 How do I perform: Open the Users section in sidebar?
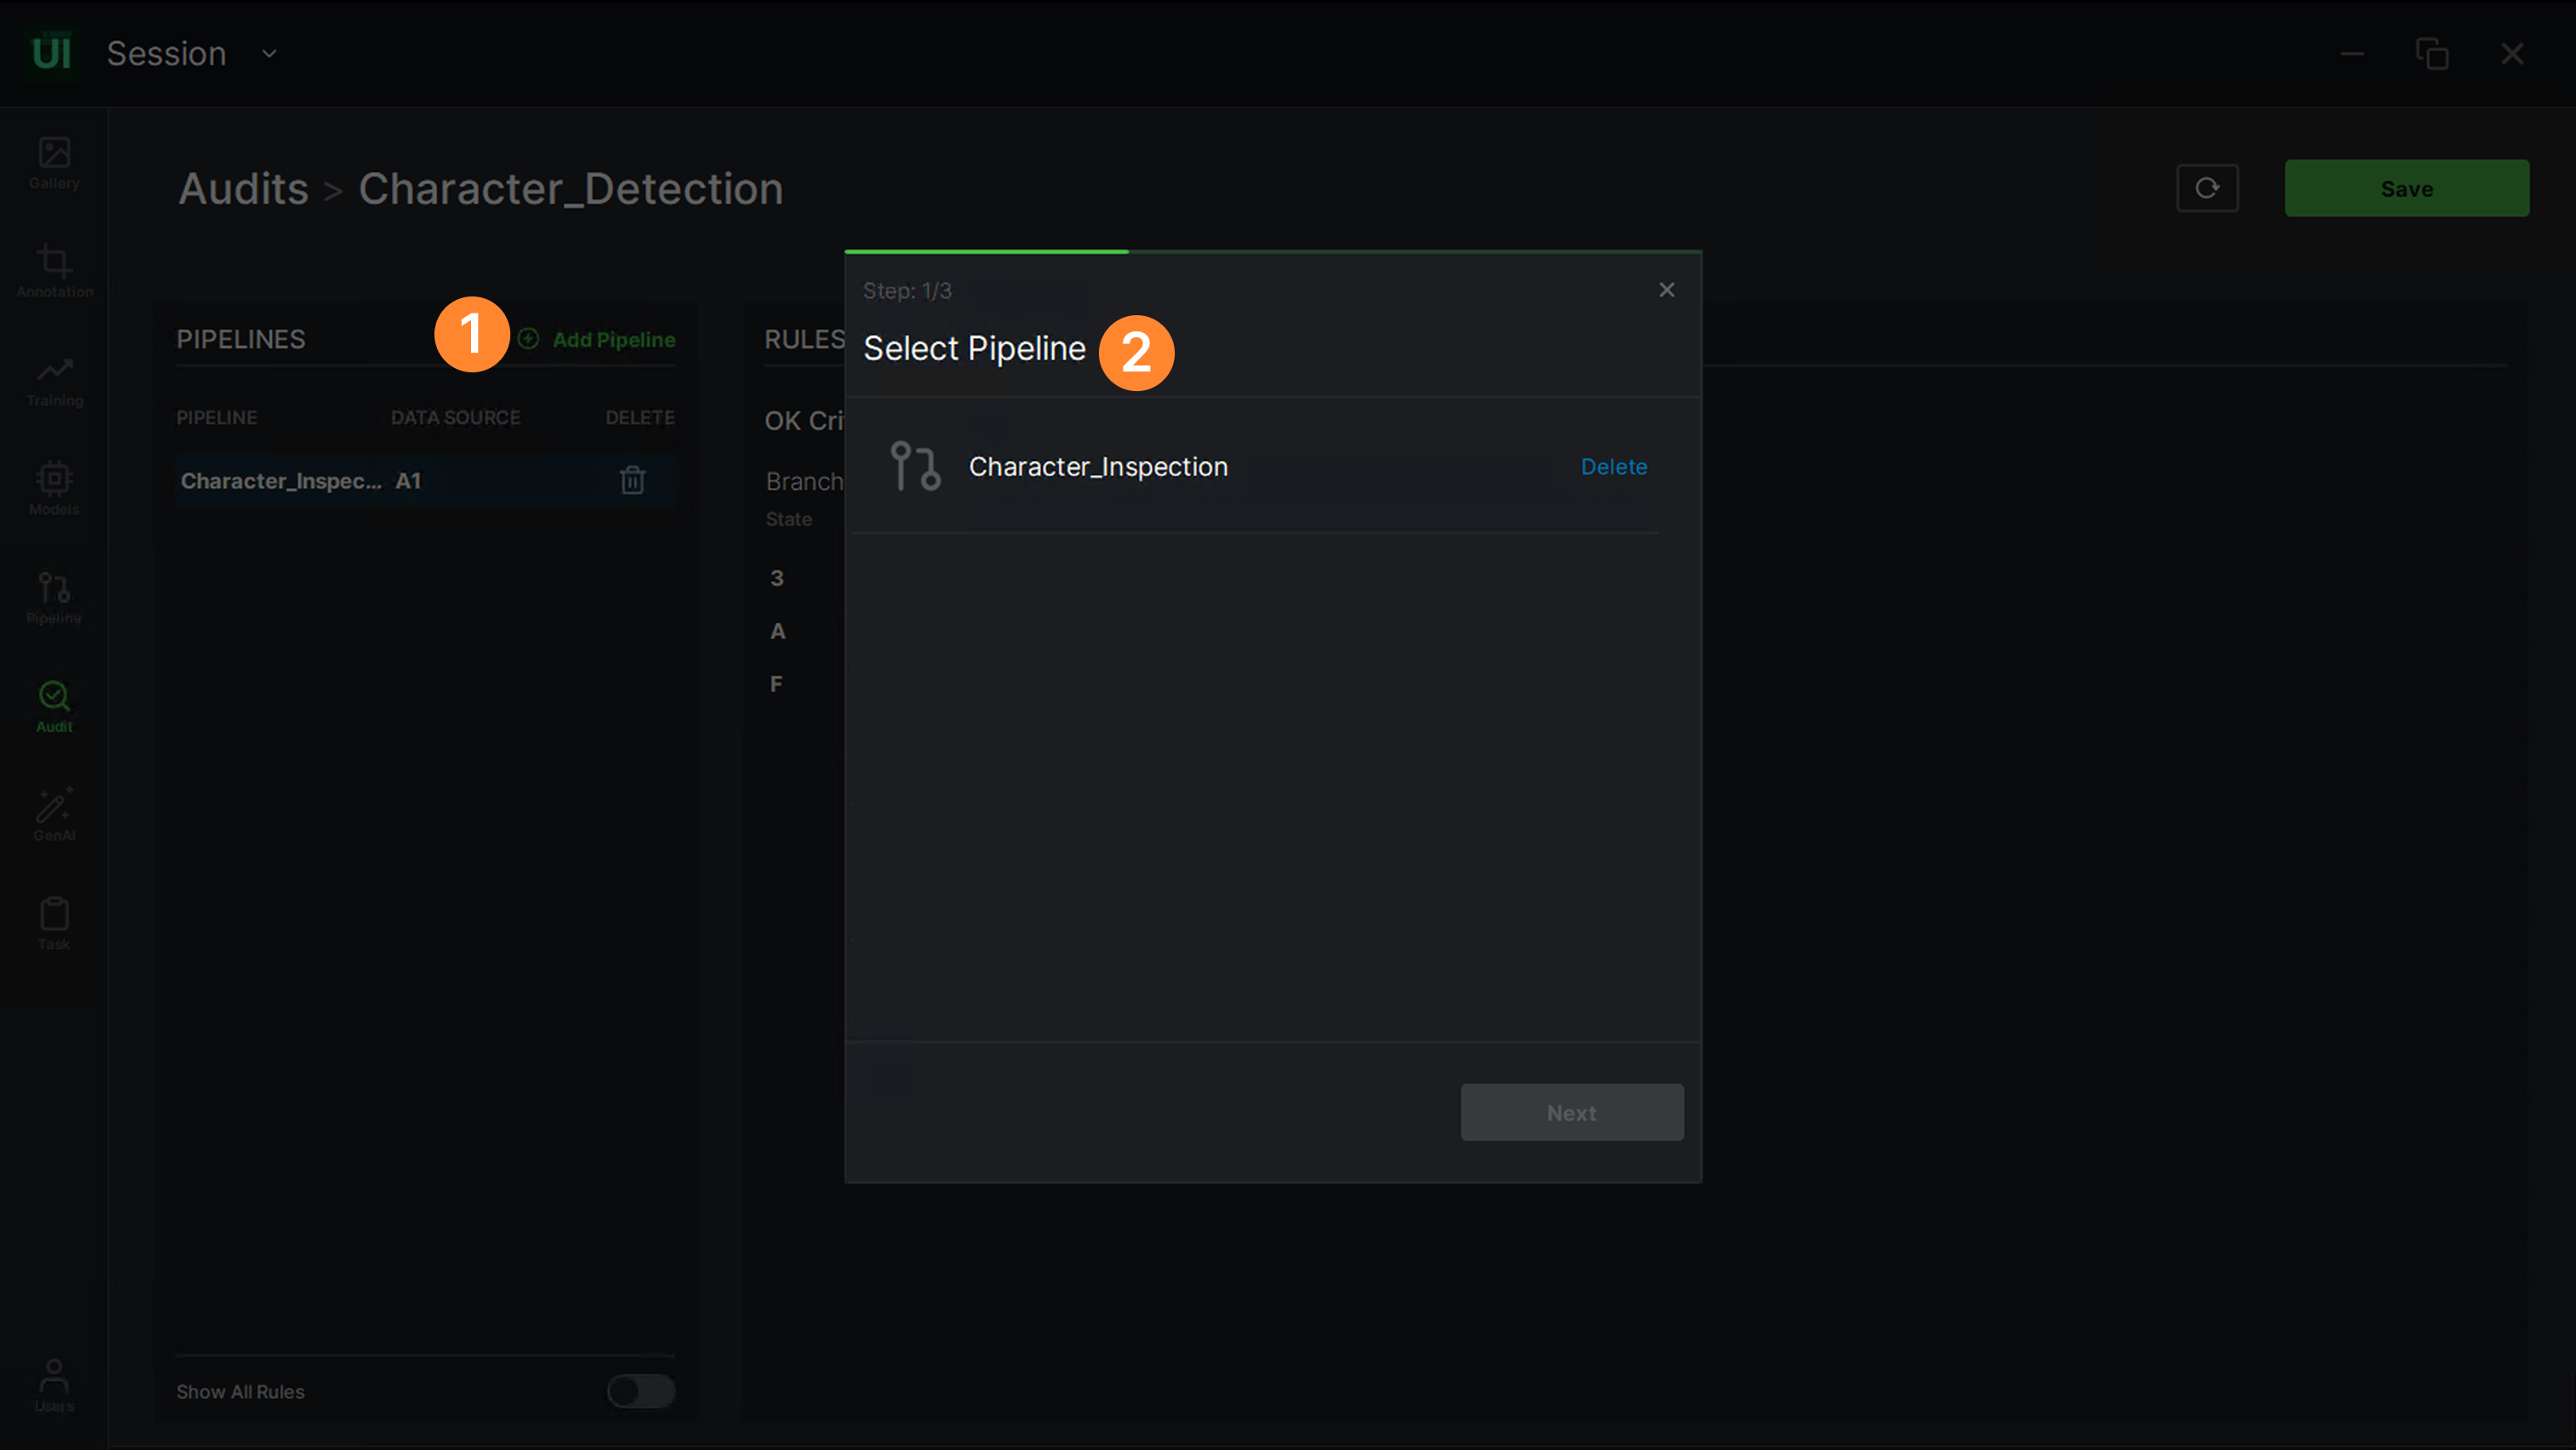[54, 1385]
